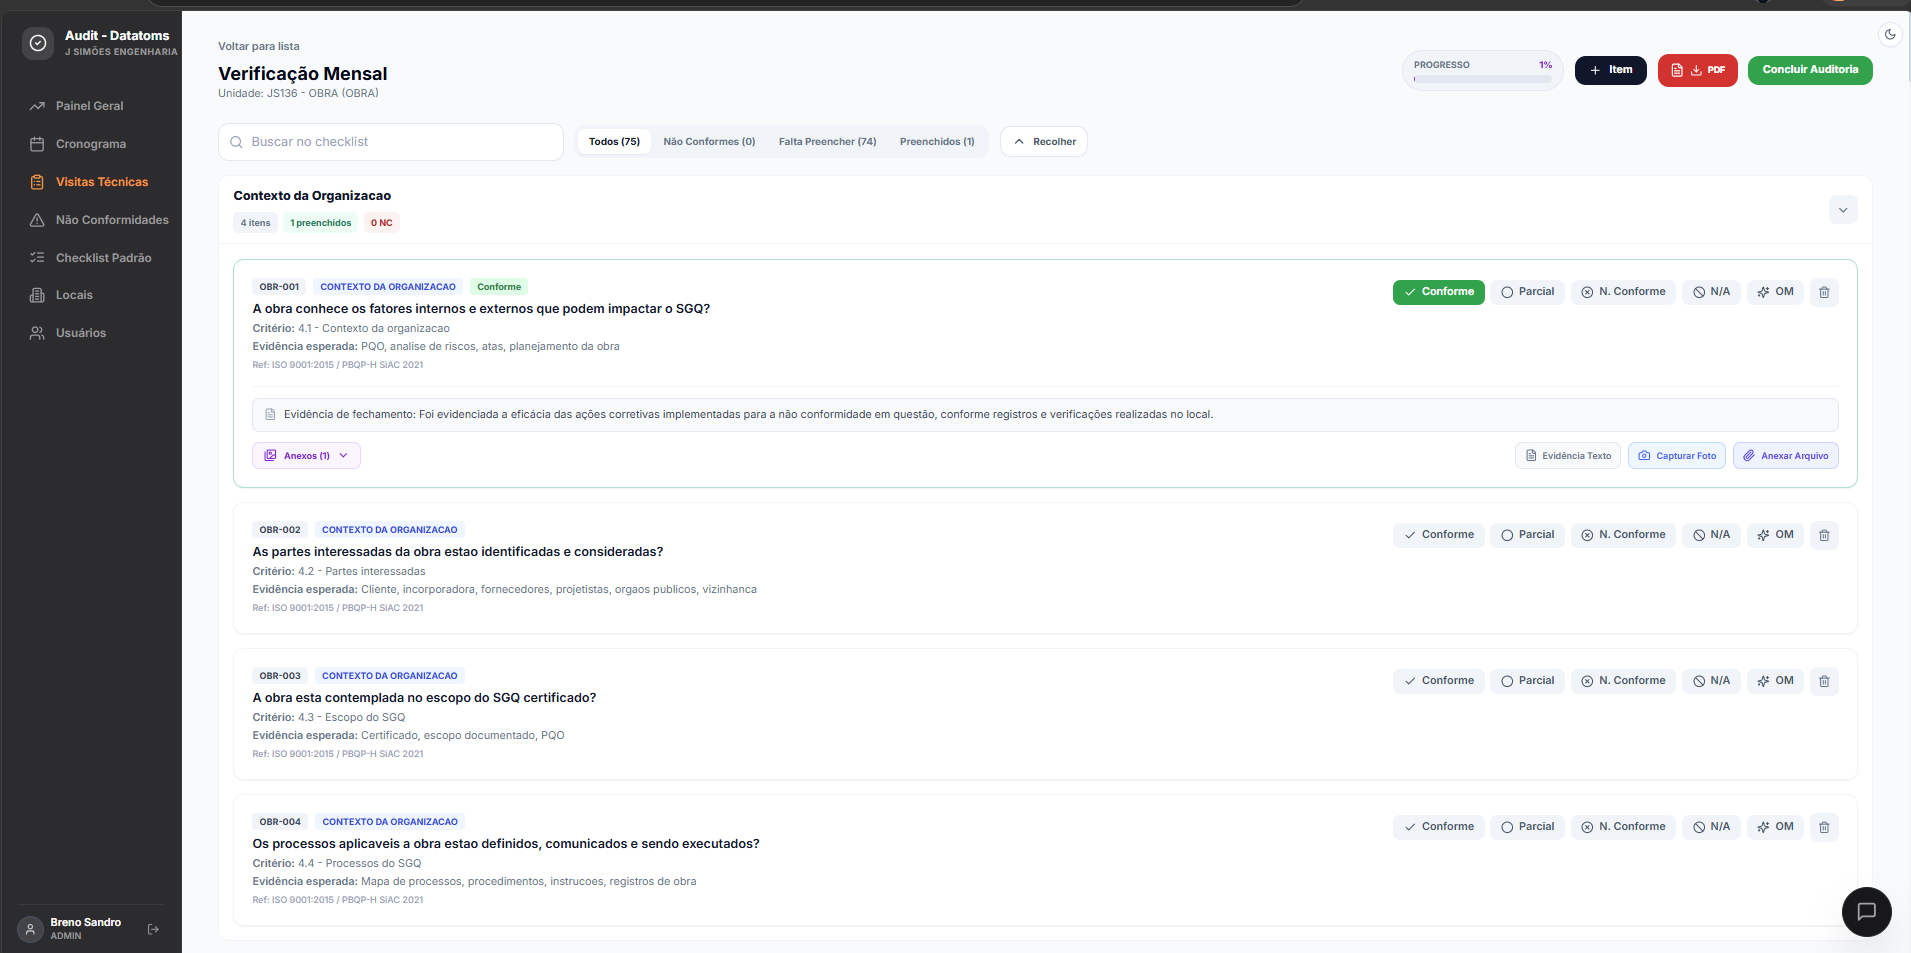Image resolution: width=1911 pixels, height=953 pixels.
Task: Click Capturar Foto for OBR-001
Action: point(1677,456)
